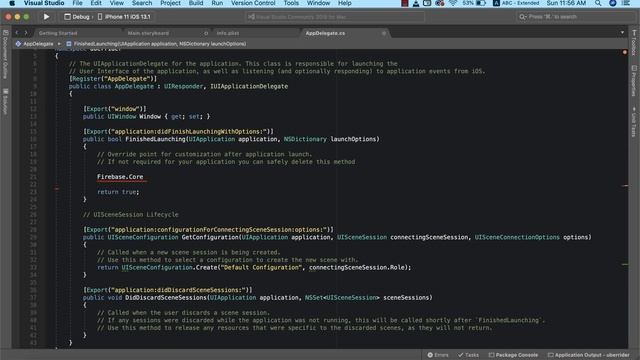
Task: Close the AppDelegate.cs tab
Action: tap(384, 33)
